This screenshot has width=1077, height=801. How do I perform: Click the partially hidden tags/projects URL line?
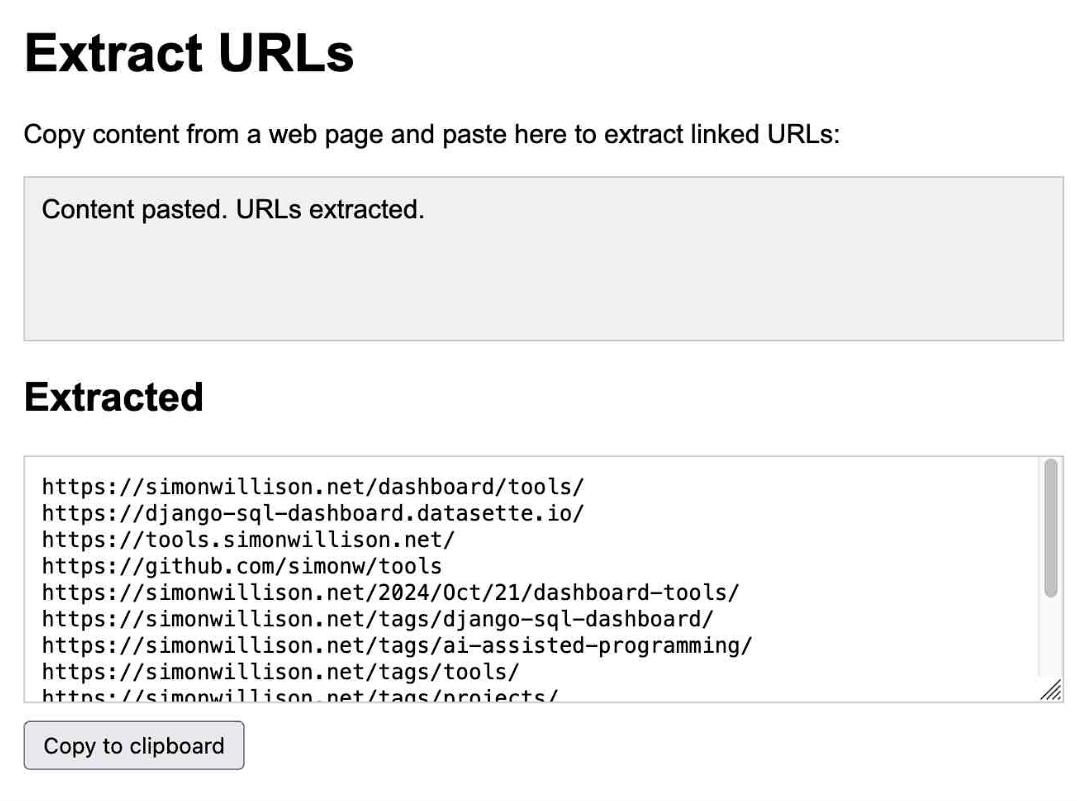(300, 696)
